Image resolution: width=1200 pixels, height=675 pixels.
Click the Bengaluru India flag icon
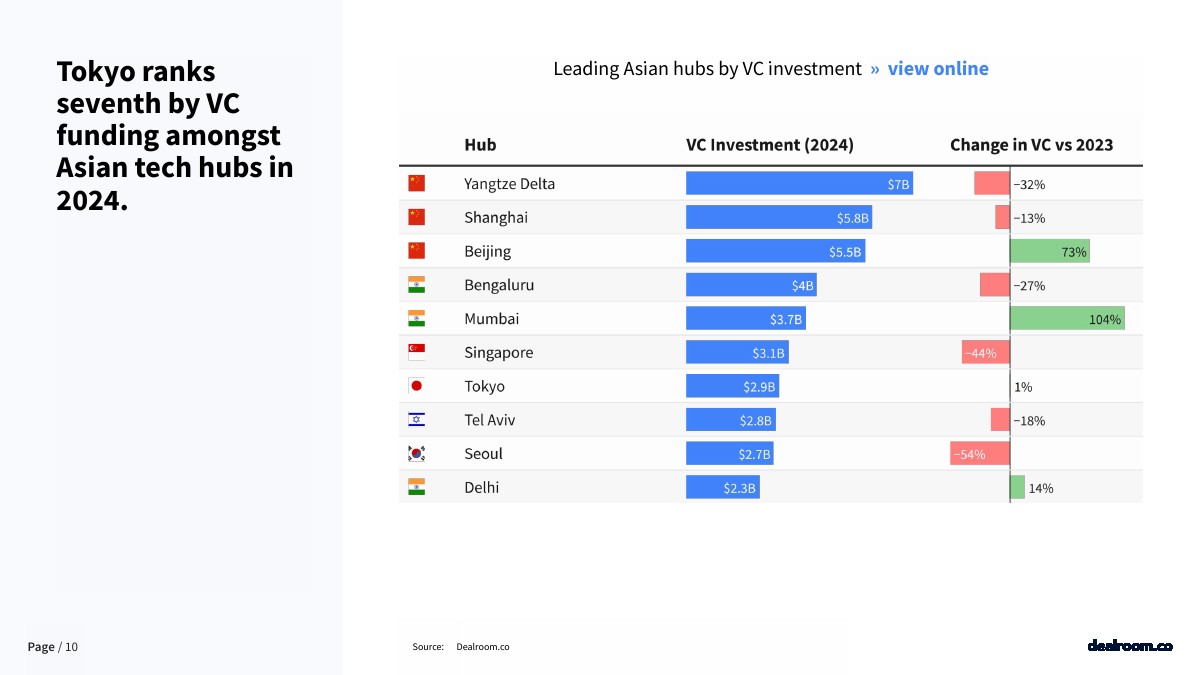point(417,285)
